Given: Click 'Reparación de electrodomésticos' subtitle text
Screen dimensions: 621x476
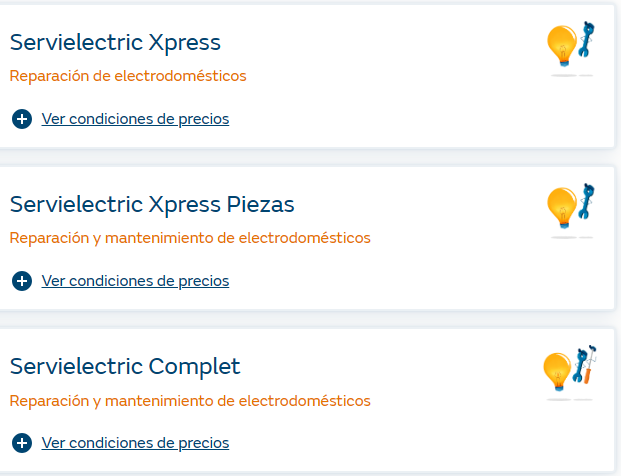Looking at the screenshot, I should tap(128, 76).
